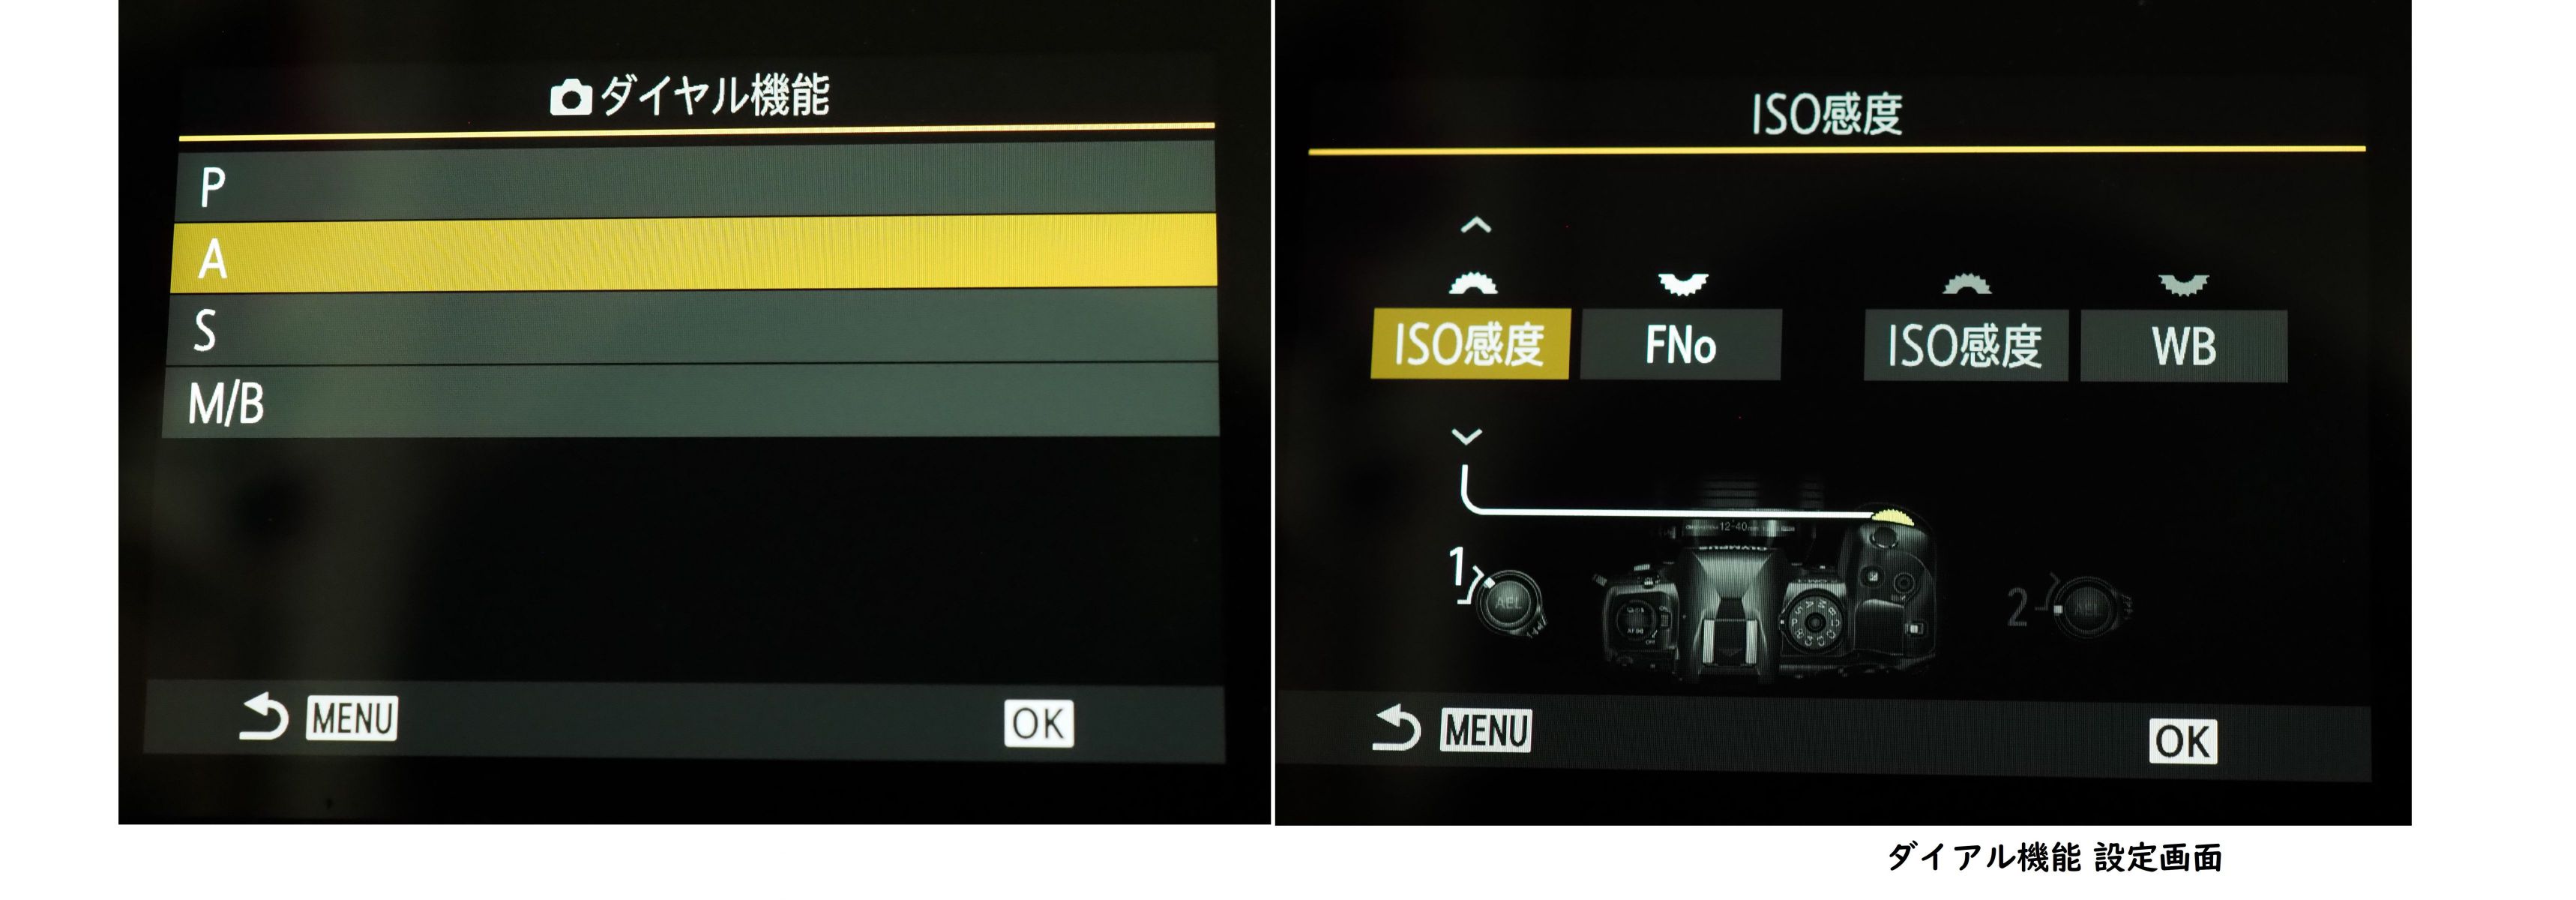Click the up chevron above ISO感度
Image resolution: width=2576 pixels, height=900 pixels.
coord(1475,225)
